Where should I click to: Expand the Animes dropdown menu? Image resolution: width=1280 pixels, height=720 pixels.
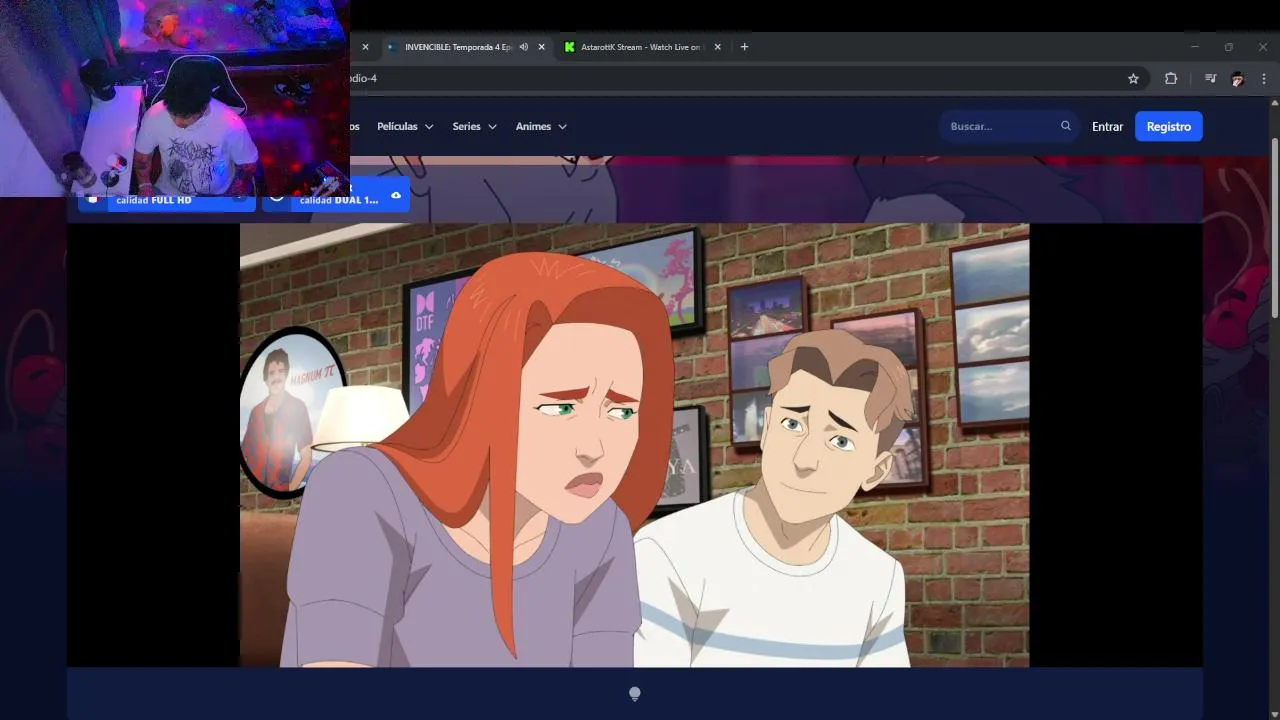[x=541, y=127]
